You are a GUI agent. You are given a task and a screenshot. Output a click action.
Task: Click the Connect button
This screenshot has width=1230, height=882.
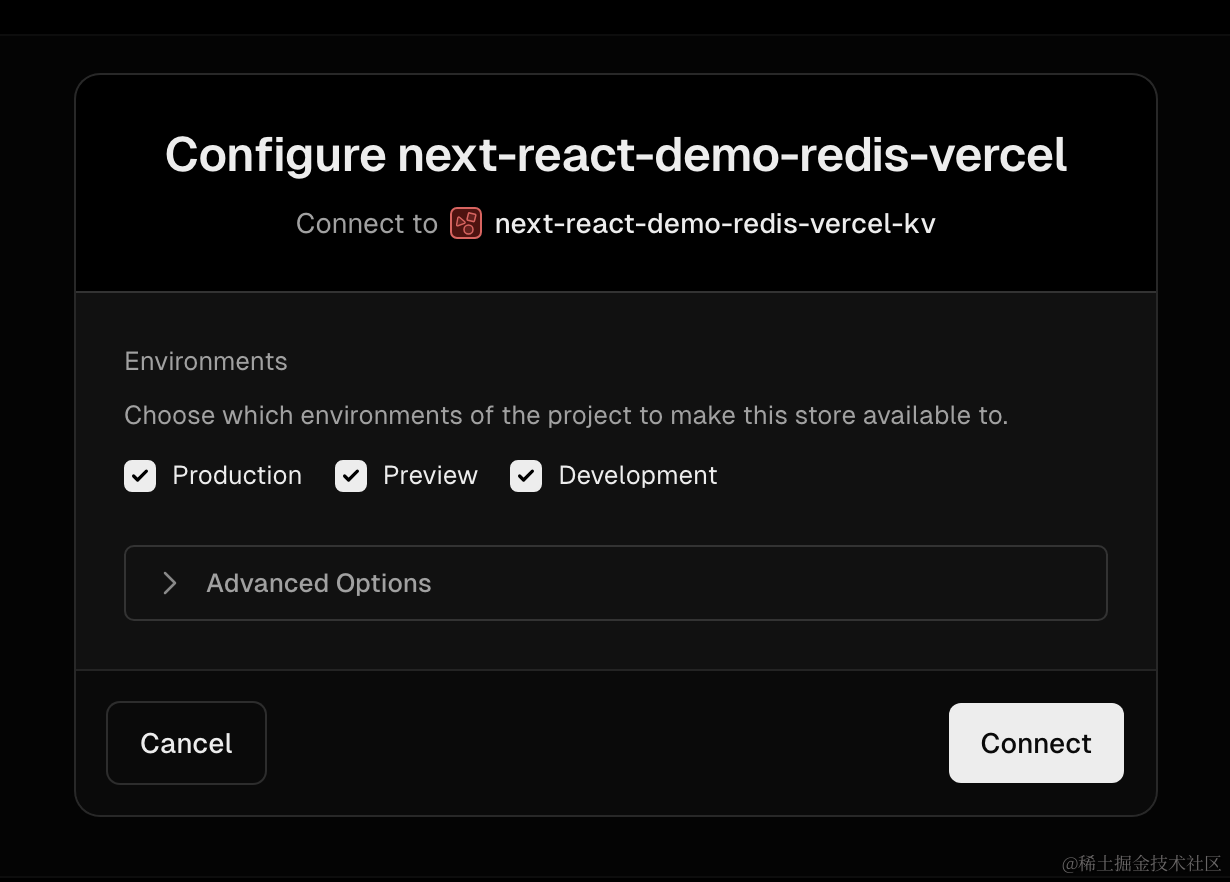(1036, 743)
